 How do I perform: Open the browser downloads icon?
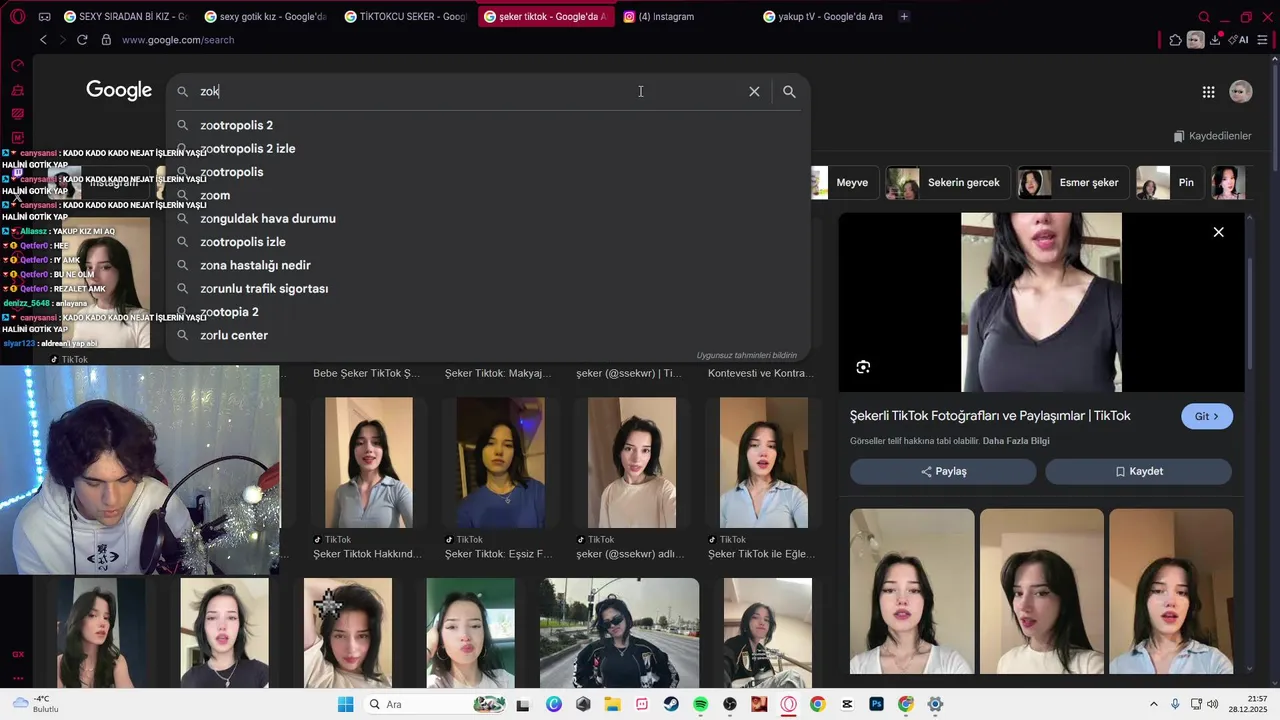(1215, 40)
